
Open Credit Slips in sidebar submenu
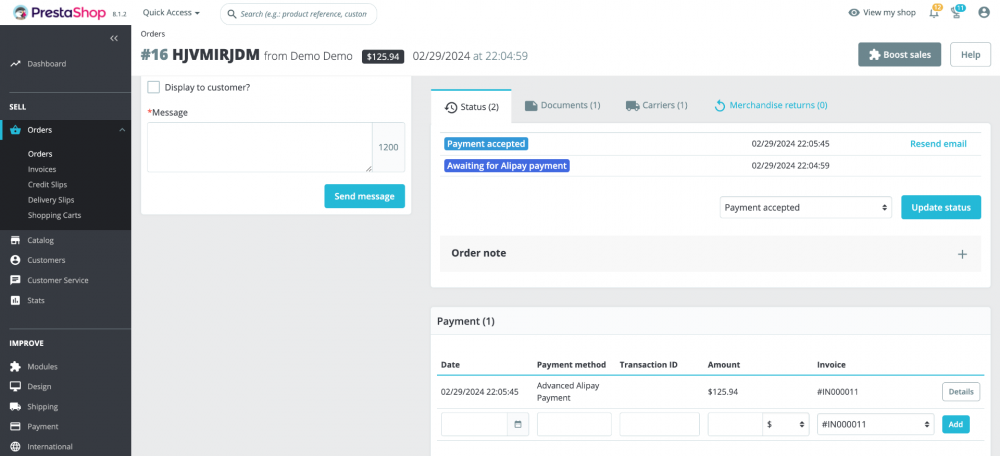pos(47,185)
